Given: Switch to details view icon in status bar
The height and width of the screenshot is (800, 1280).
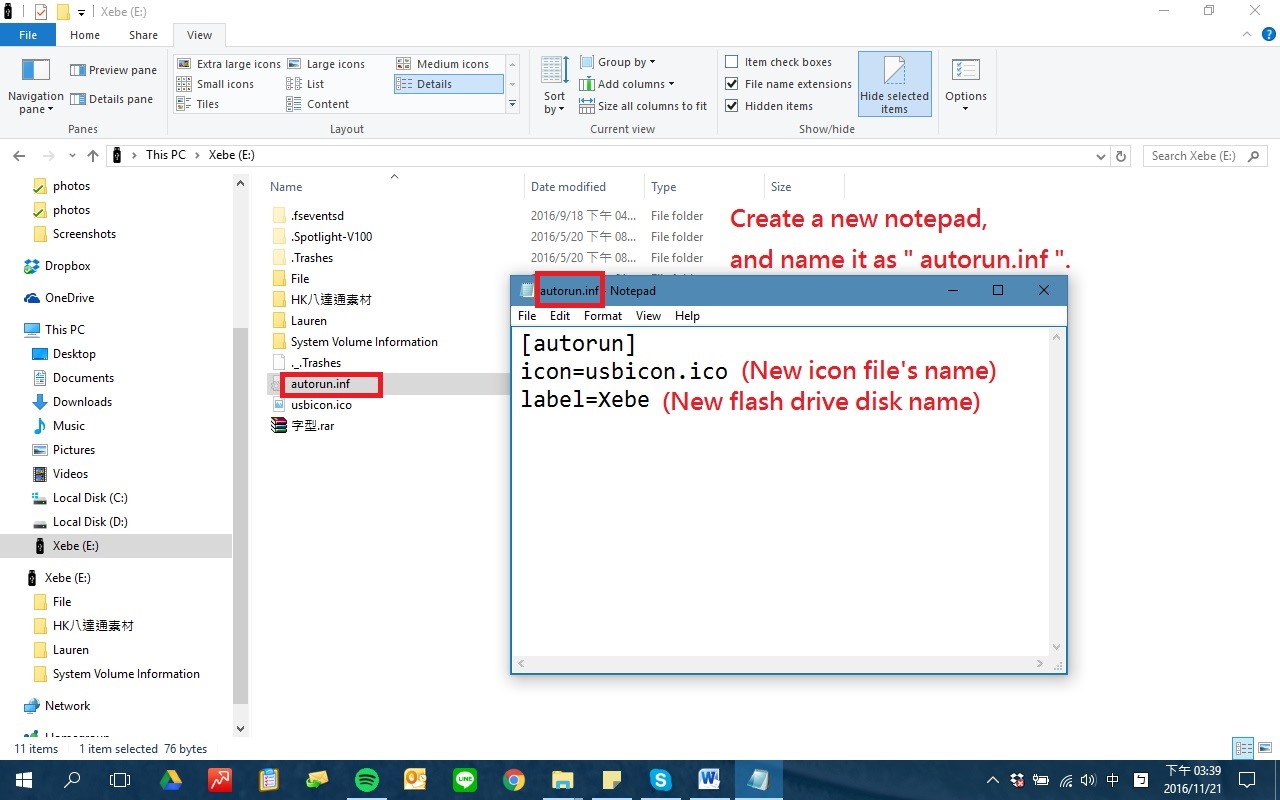Looking at the screenshot, I should pyautogui.click(x=1243, y=748).
